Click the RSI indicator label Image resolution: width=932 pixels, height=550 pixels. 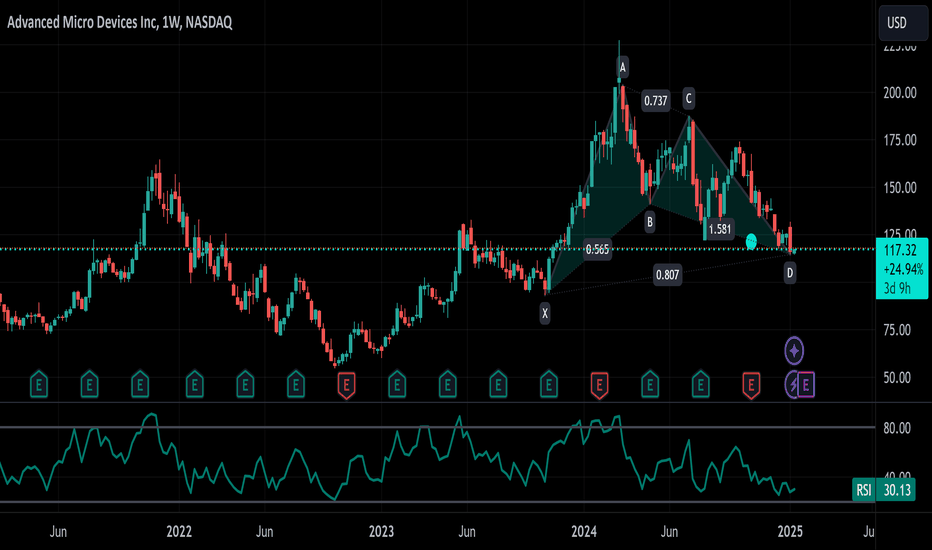point(864,490)
